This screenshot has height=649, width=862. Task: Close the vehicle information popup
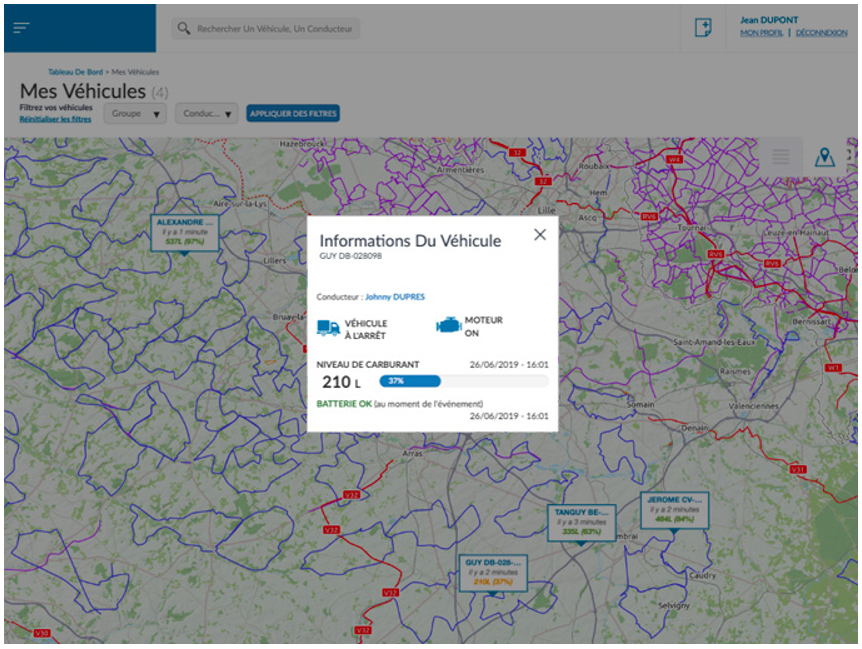[x=540, y=235]
